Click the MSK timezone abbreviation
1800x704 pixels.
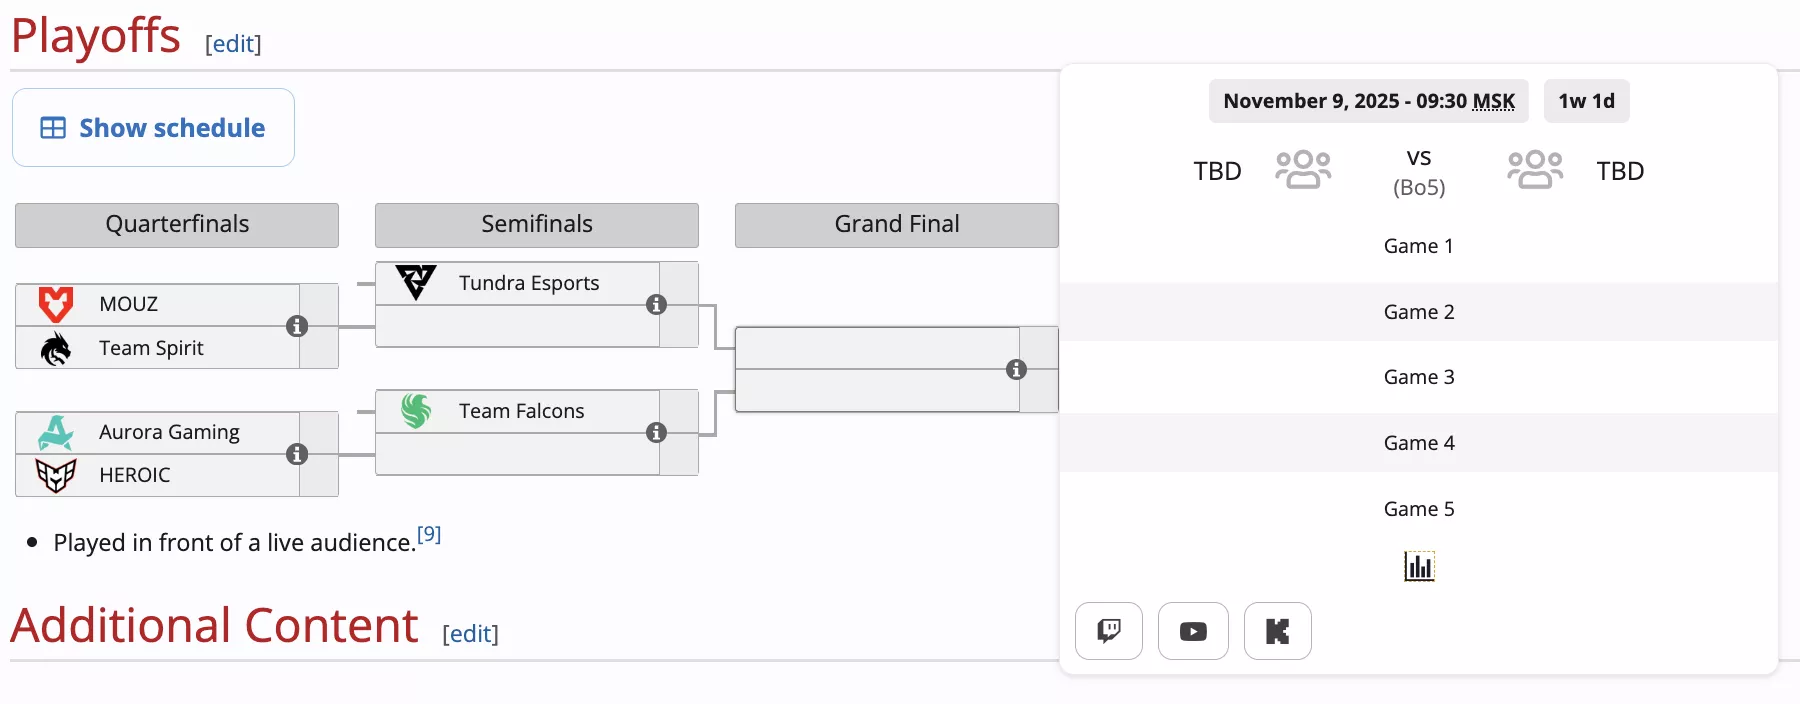coord(1493,101)
